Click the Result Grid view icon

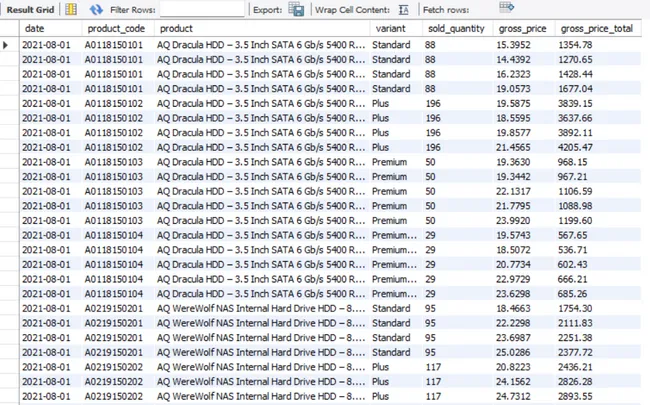71,9
